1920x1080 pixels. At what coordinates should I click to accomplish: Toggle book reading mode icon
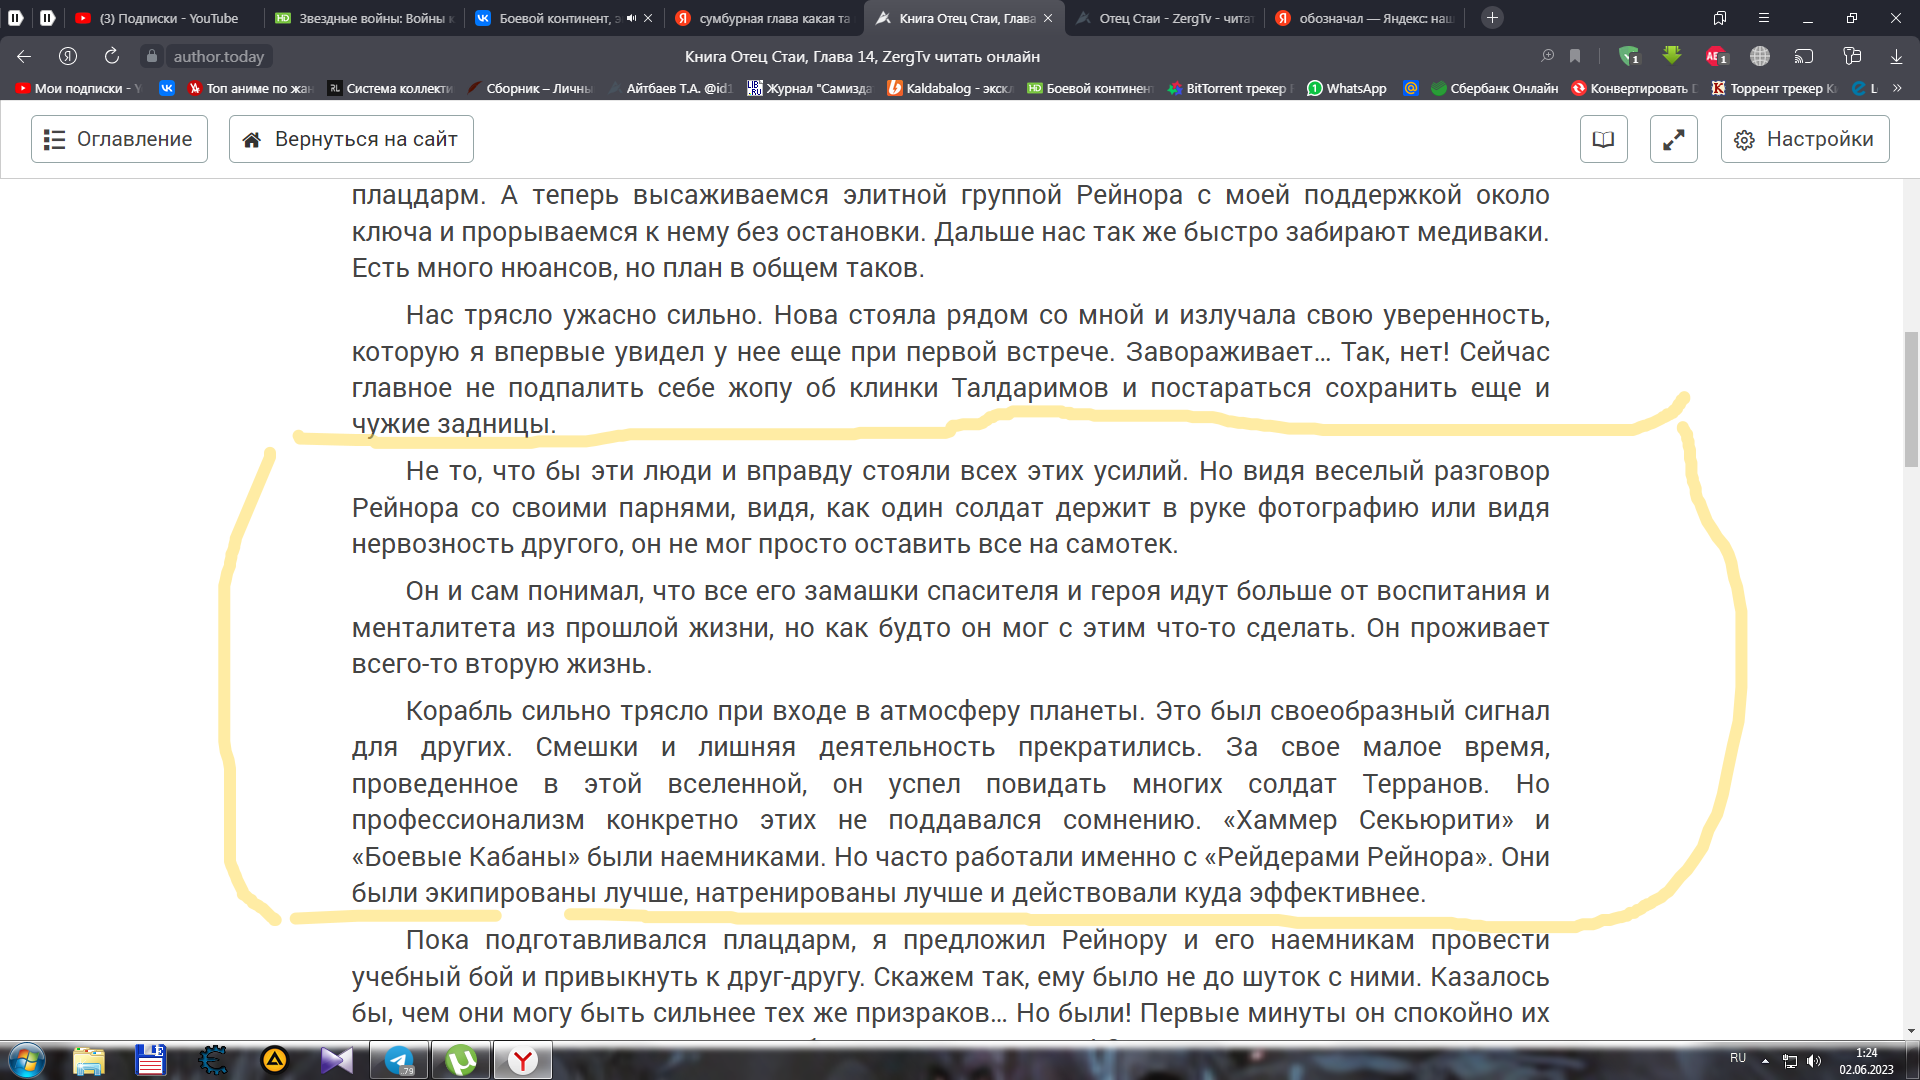[1603, 139]
